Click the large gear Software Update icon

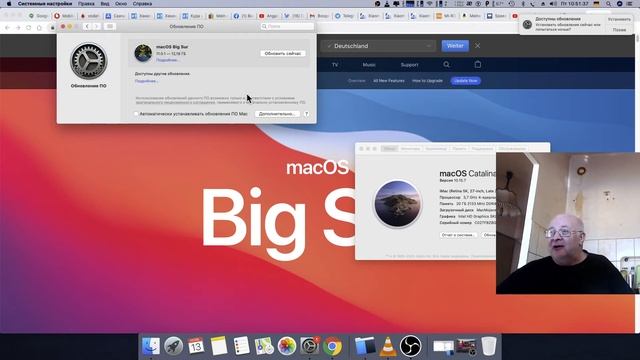[89, 61]
